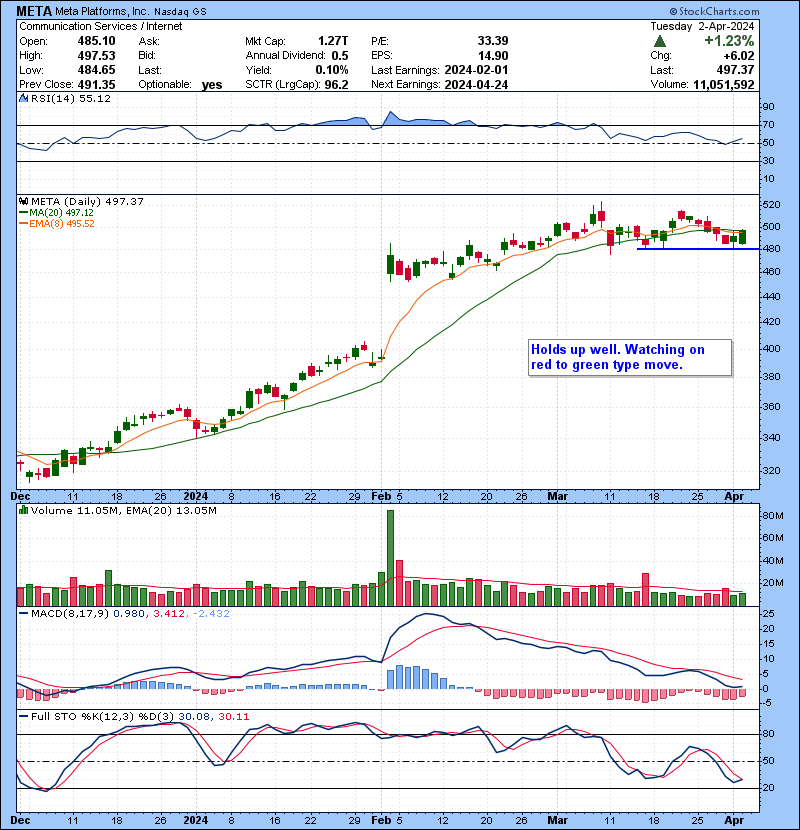800x830 pixels.
Task: Click the RSI(14) 55.12 indicator label
Action: tap(70, 98)
